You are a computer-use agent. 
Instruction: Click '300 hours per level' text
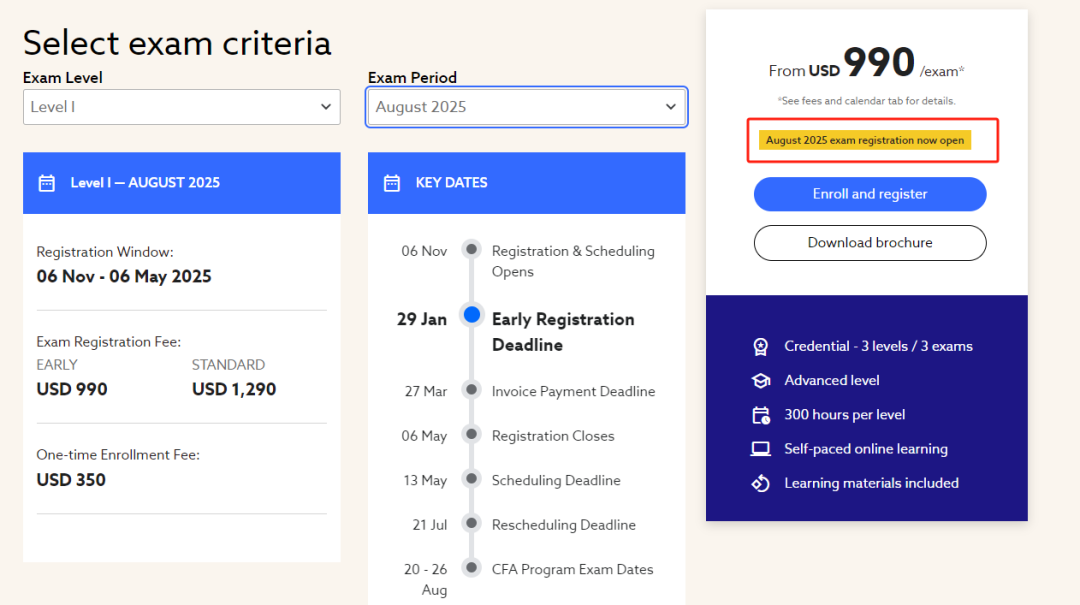tap(844, 415)
